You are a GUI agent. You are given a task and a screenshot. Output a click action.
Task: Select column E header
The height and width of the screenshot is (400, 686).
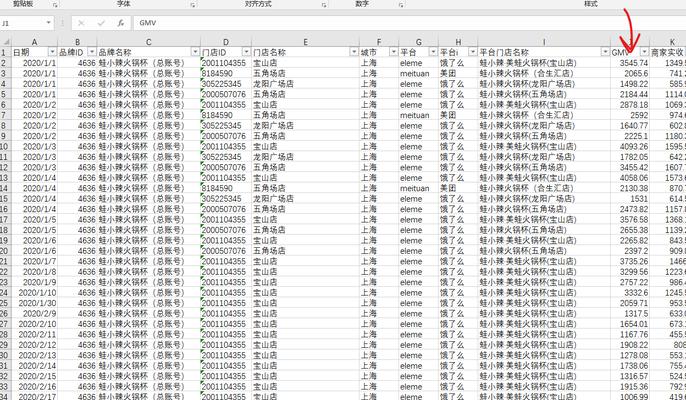click(305, 42)
